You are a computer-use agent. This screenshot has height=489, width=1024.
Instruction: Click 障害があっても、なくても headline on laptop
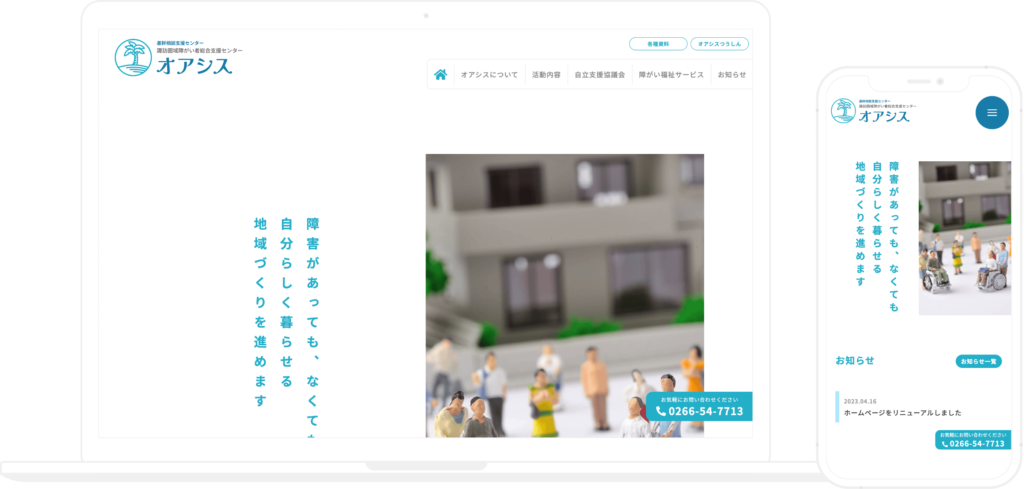click(x=313, y=327)
